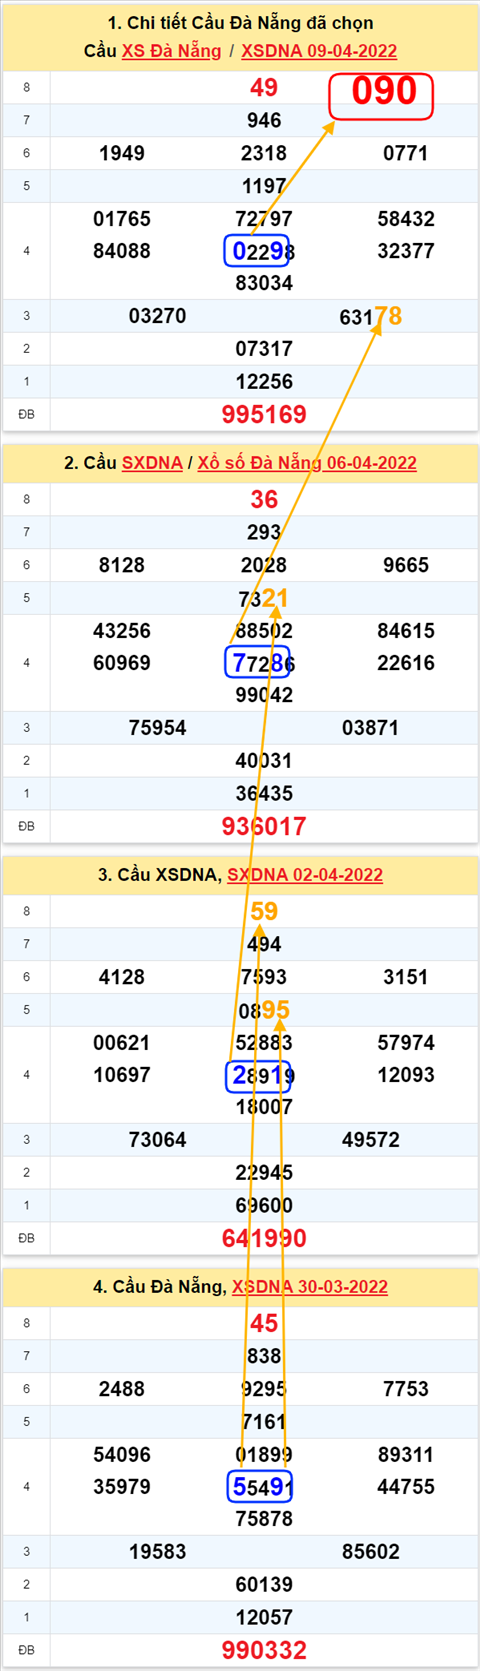This screenshot has width=480, height=1671.
Task: Open the XS Đà Nẵng link
Action: point(171,51)
